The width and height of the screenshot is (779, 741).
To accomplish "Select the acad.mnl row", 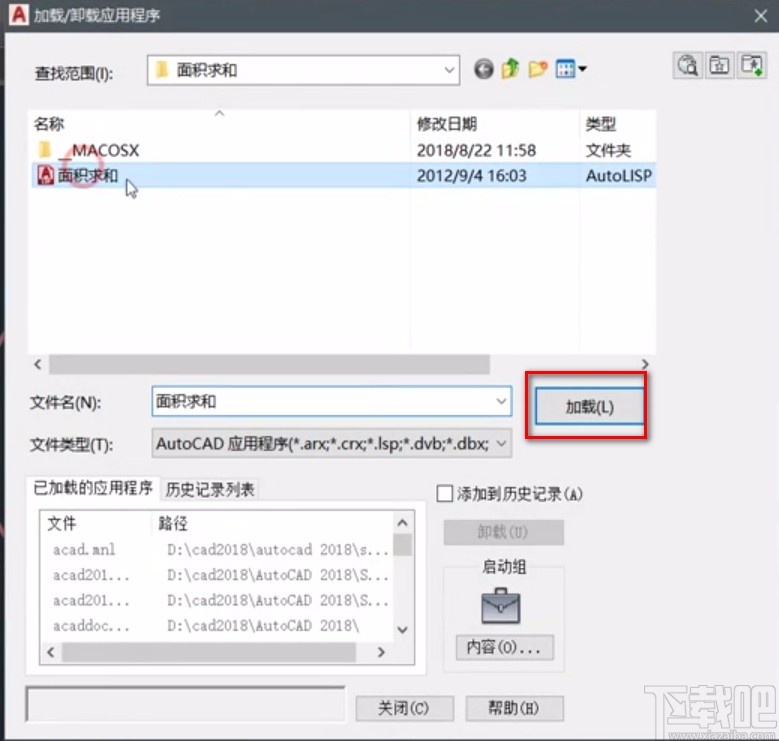I will 219,550.
